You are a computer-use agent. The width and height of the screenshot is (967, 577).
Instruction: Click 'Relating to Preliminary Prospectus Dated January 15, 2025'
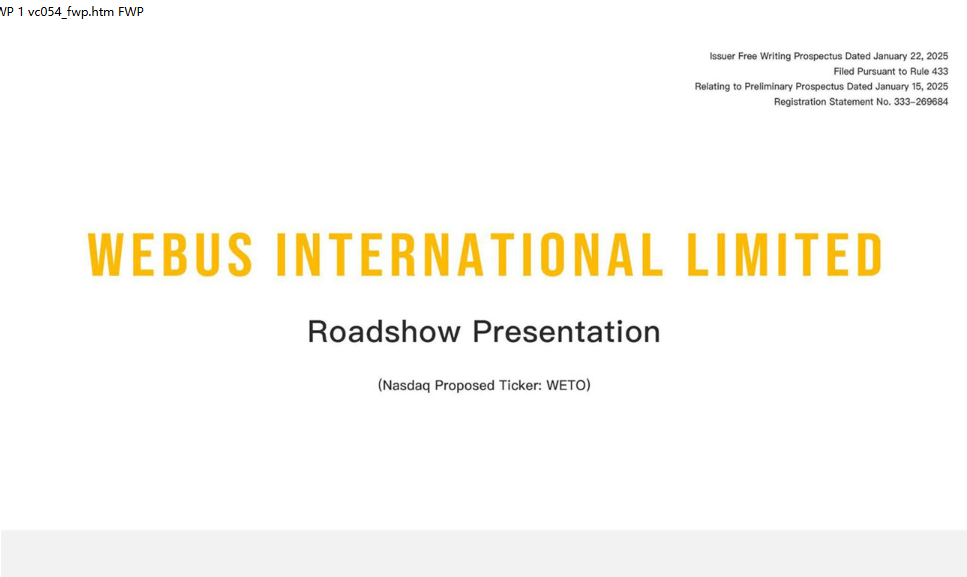pyautogui.click(x=821, y=86)
